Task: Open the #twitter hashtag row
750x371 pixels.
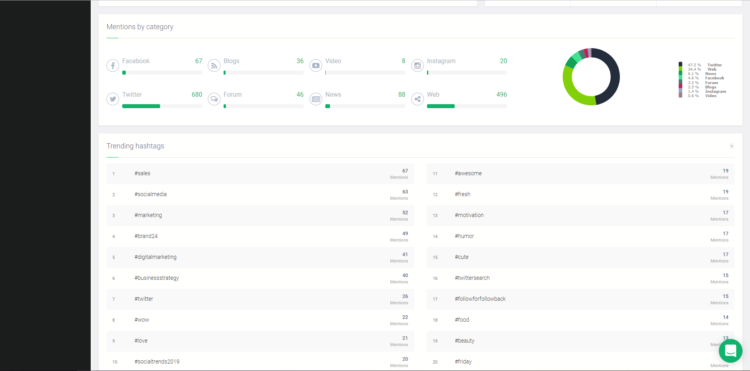Action: click(x=260, y=299)
